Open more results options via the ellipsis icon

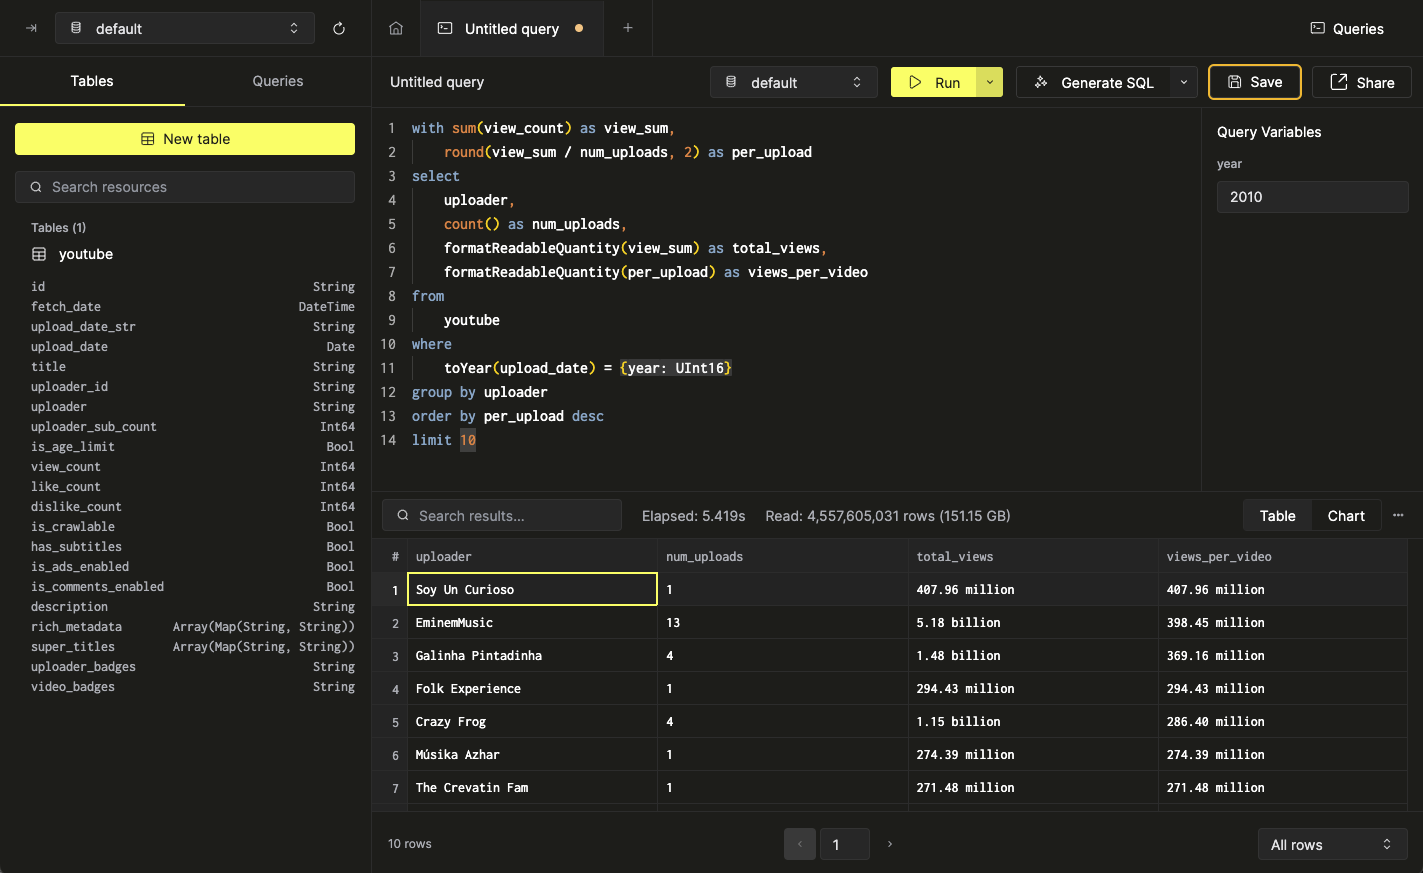[1398, 515]
